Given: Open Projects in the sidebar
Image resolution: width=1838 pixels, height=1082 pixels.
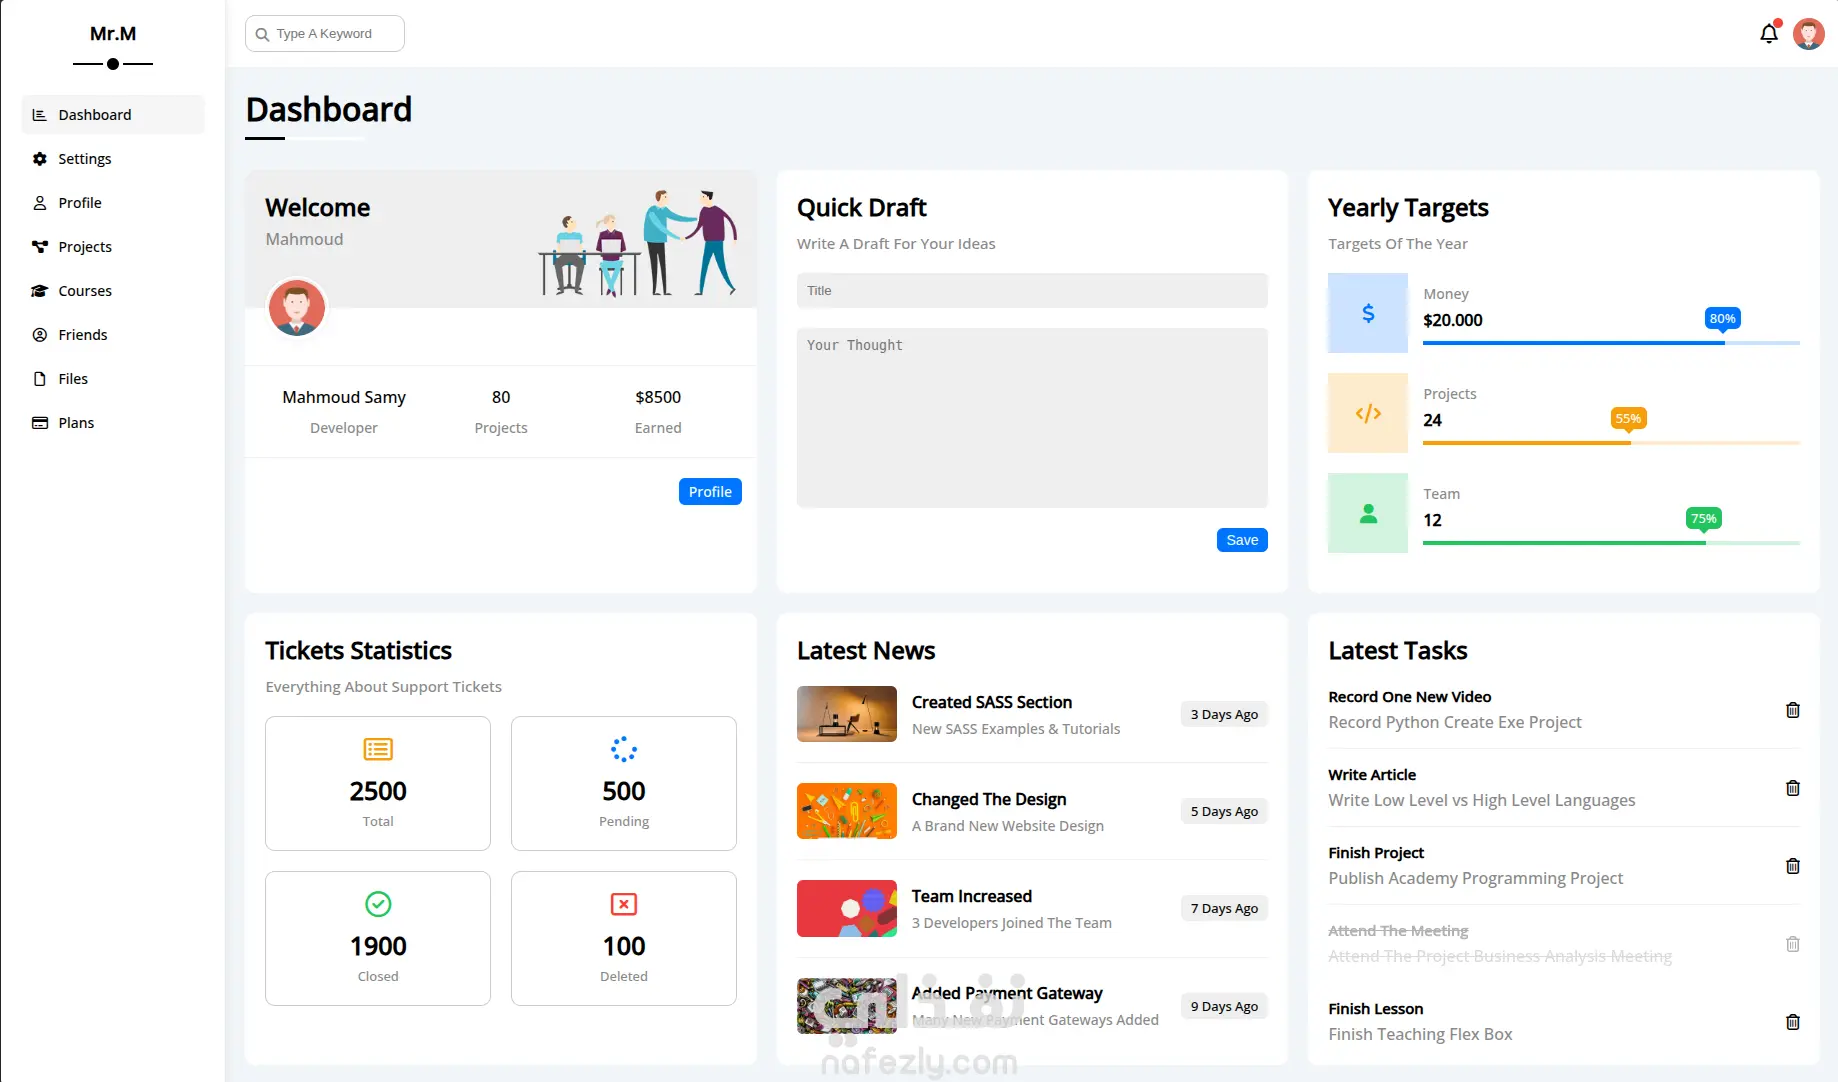Looking at the screenshot, I should (x=113, y=247).
